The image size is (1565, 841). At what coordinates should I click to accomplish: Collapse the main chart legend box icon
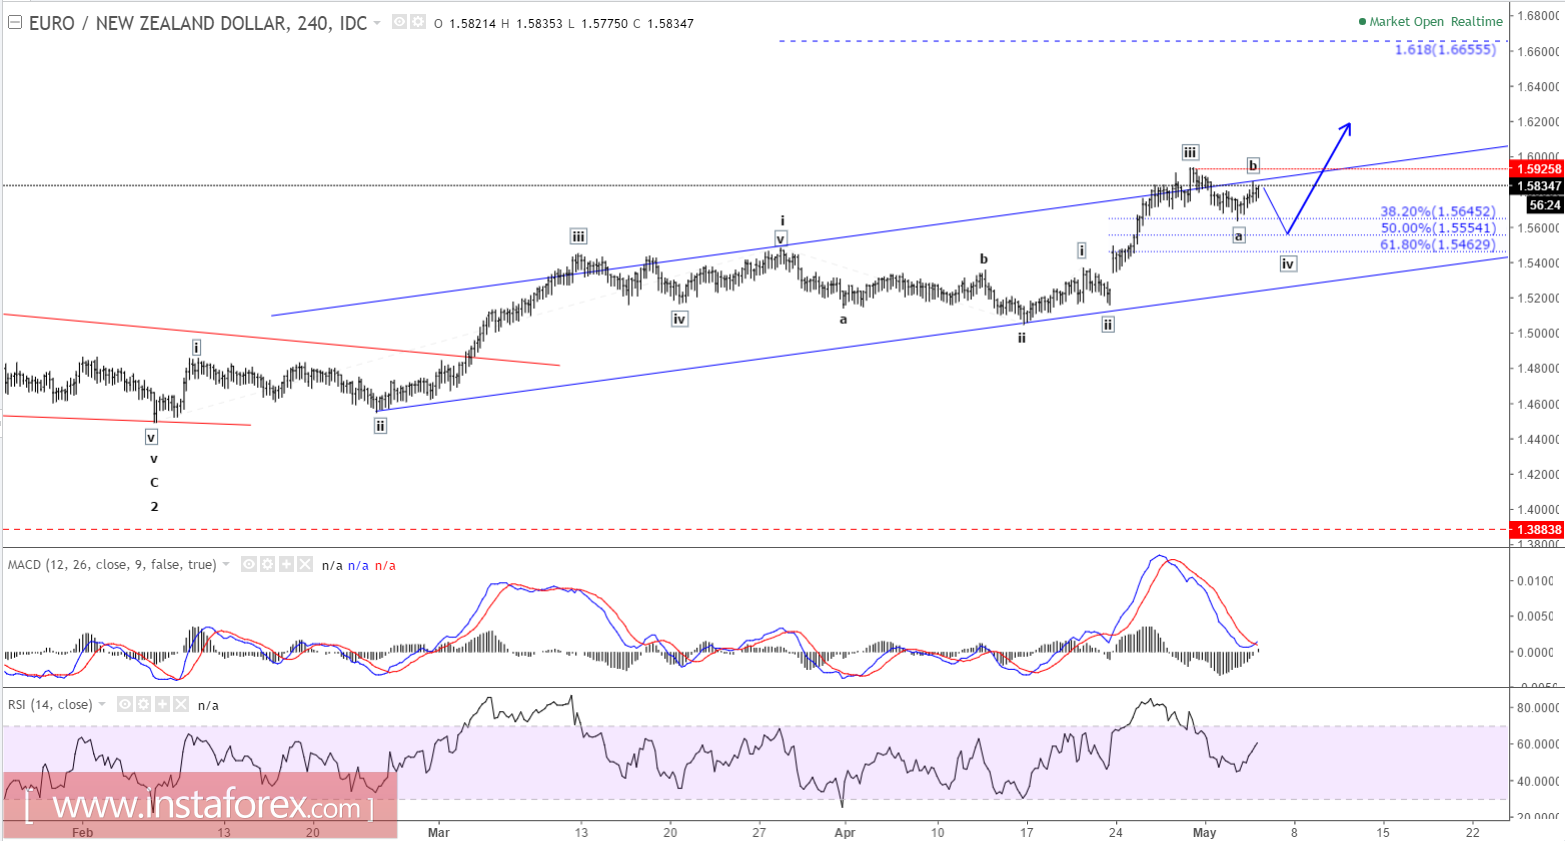[x=15, y=22]
